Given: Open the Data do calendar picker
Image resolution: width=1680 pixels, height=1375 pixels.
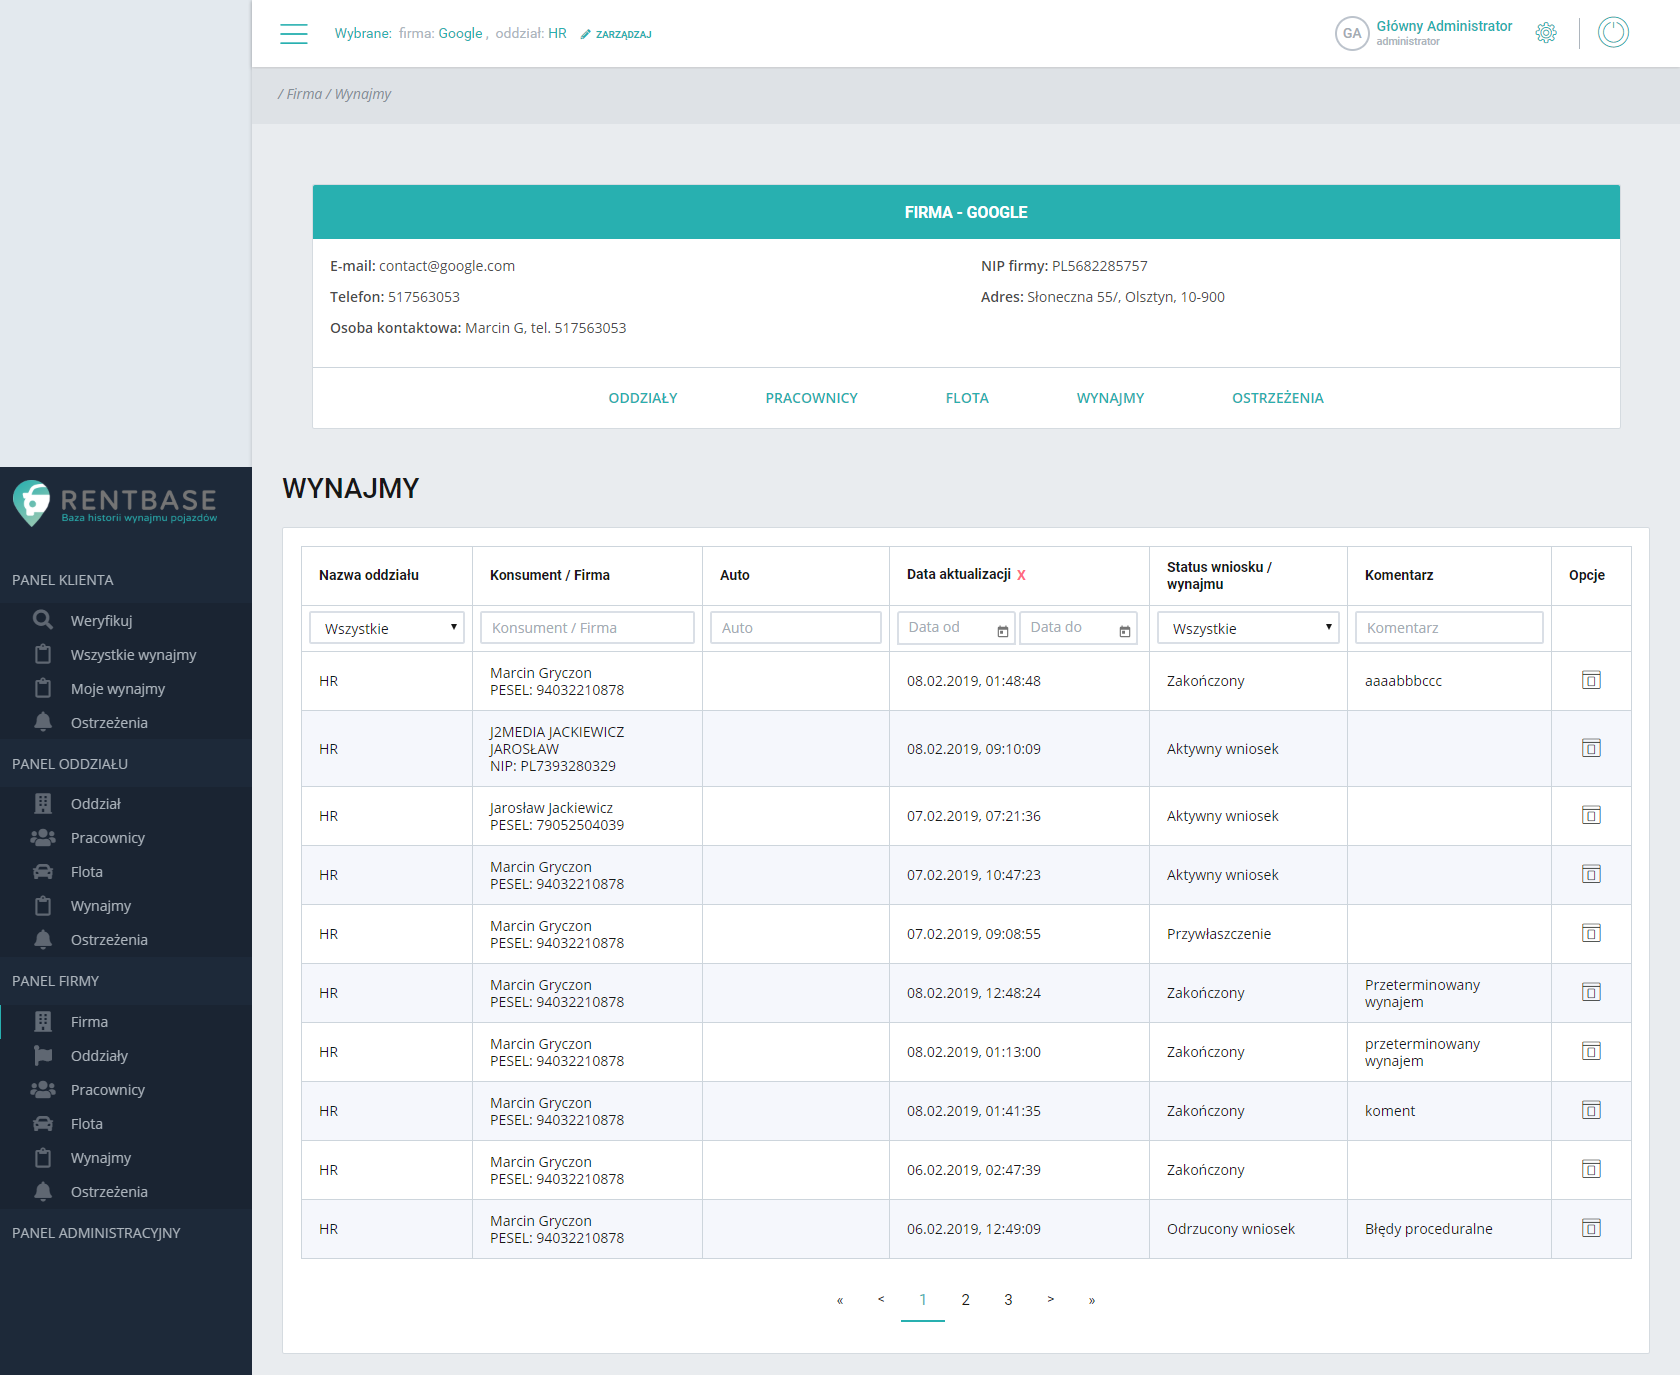Looking at the screenshot, I should (1125, 631).
